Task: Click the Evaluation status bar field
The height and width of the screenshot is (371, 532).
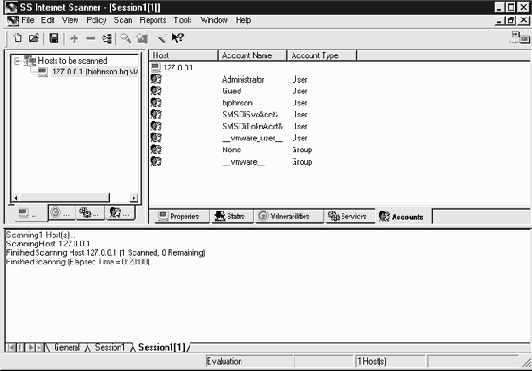Action: pos(249,361)
